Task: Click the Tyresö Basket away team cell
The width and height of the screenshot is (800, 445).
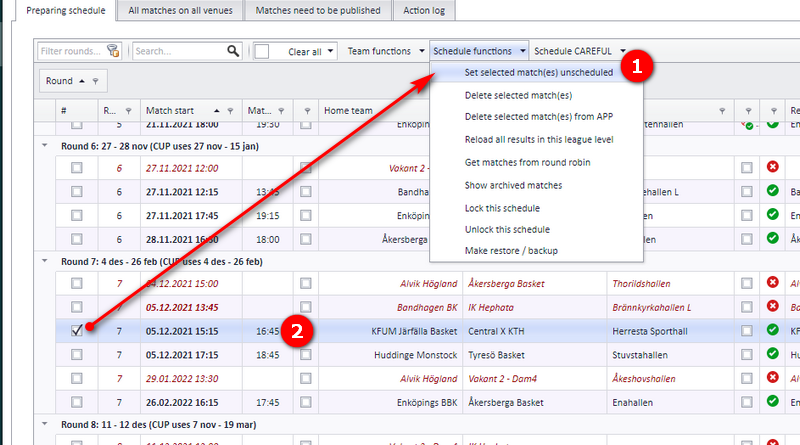Action: coord(535,355)
